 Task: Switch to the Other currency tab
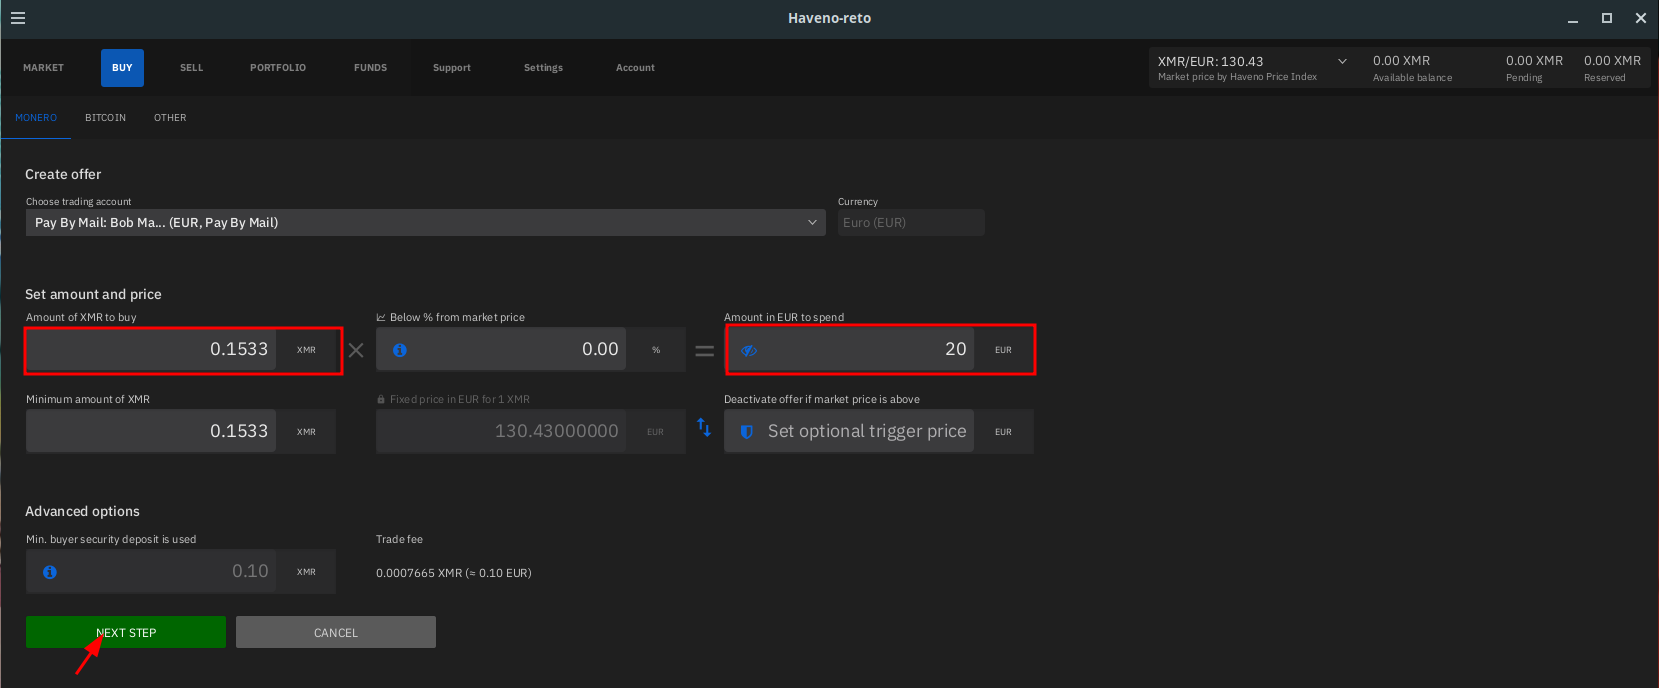point(170,118)
